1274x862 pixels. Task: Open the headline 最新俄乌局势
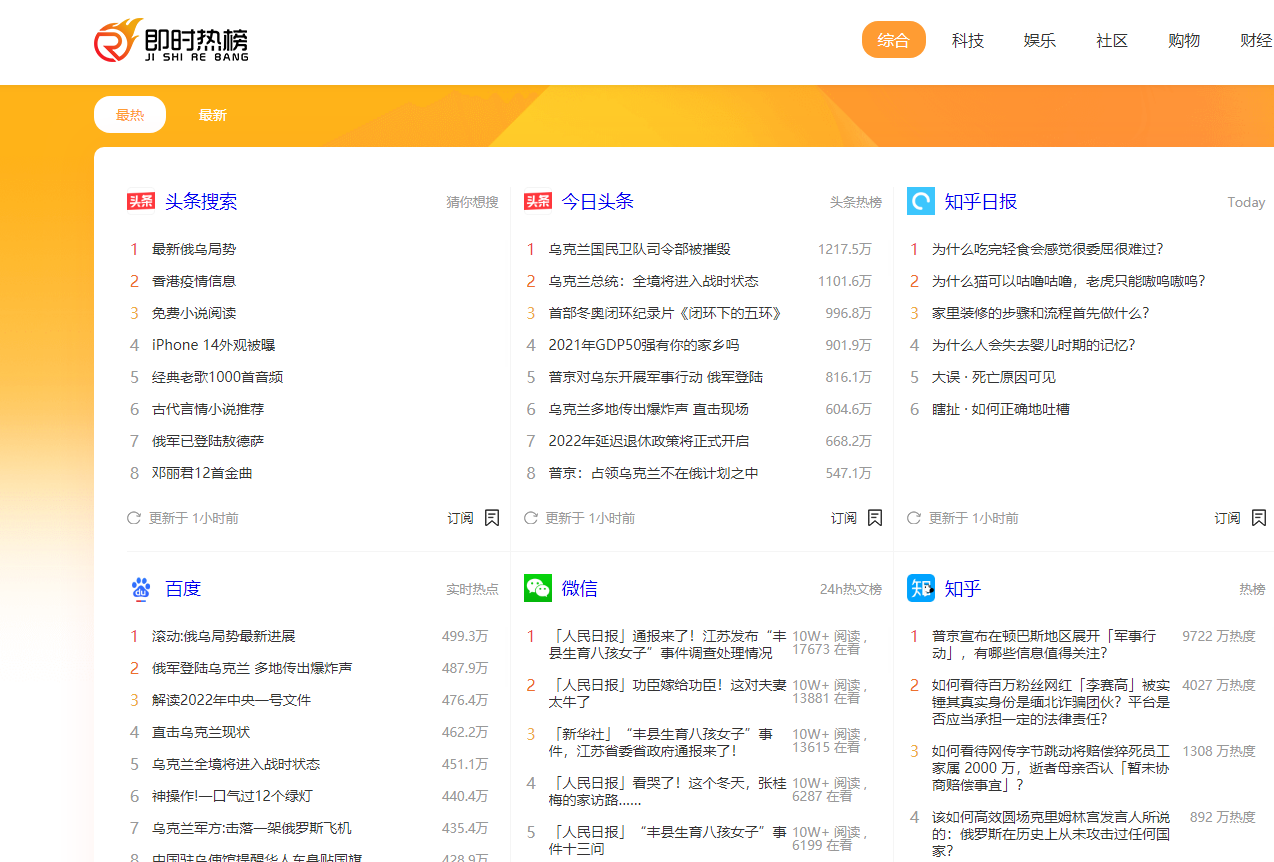(194, 249)
